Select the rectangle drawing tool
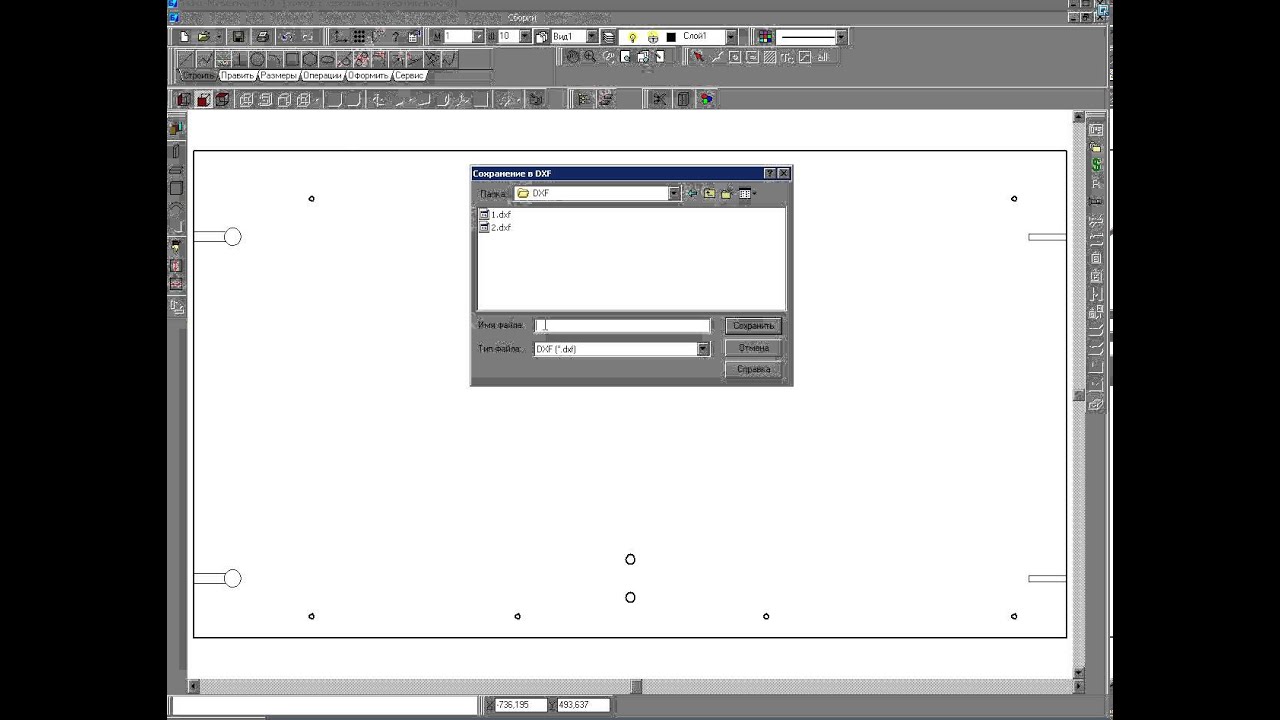This screenshot has width=1280, height=720. [292, 59]
